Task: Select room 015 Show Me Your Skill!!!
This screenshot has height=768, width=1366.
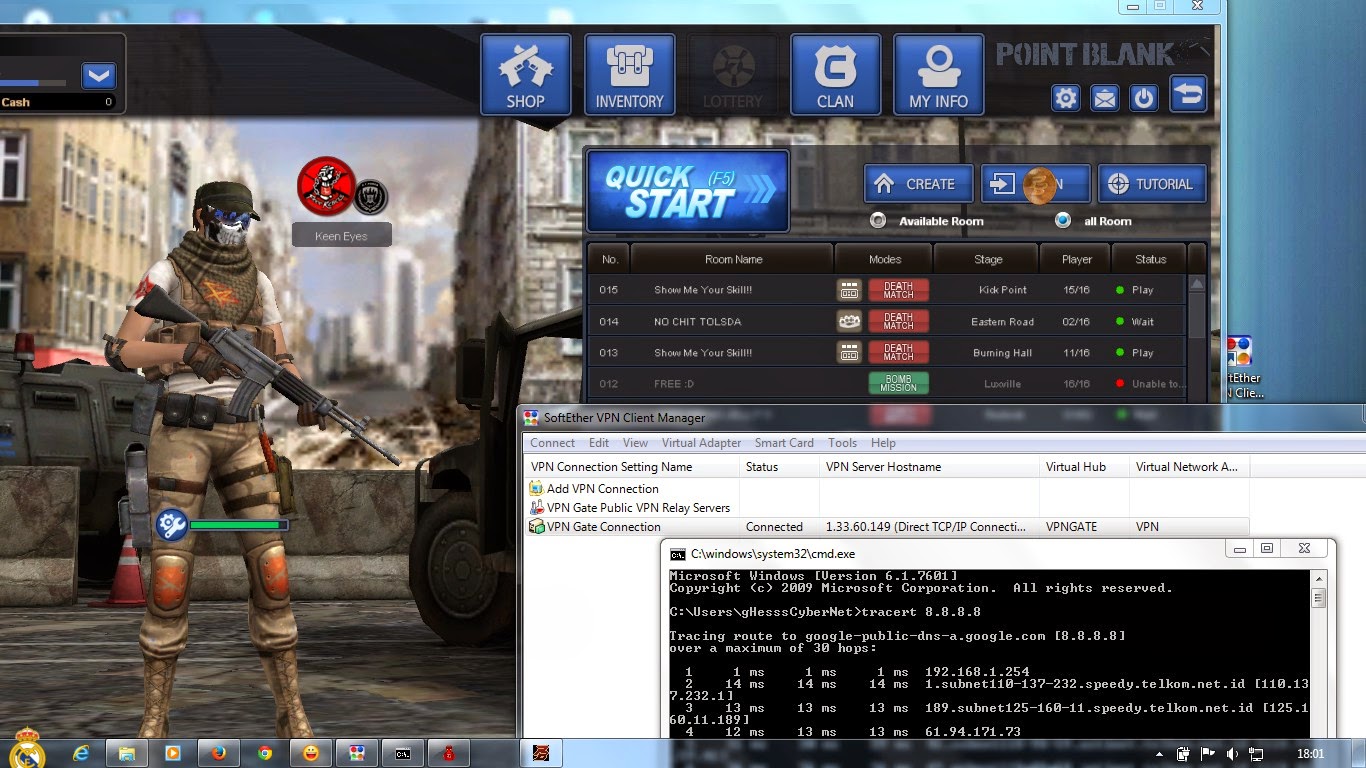Action: (886, 290)
